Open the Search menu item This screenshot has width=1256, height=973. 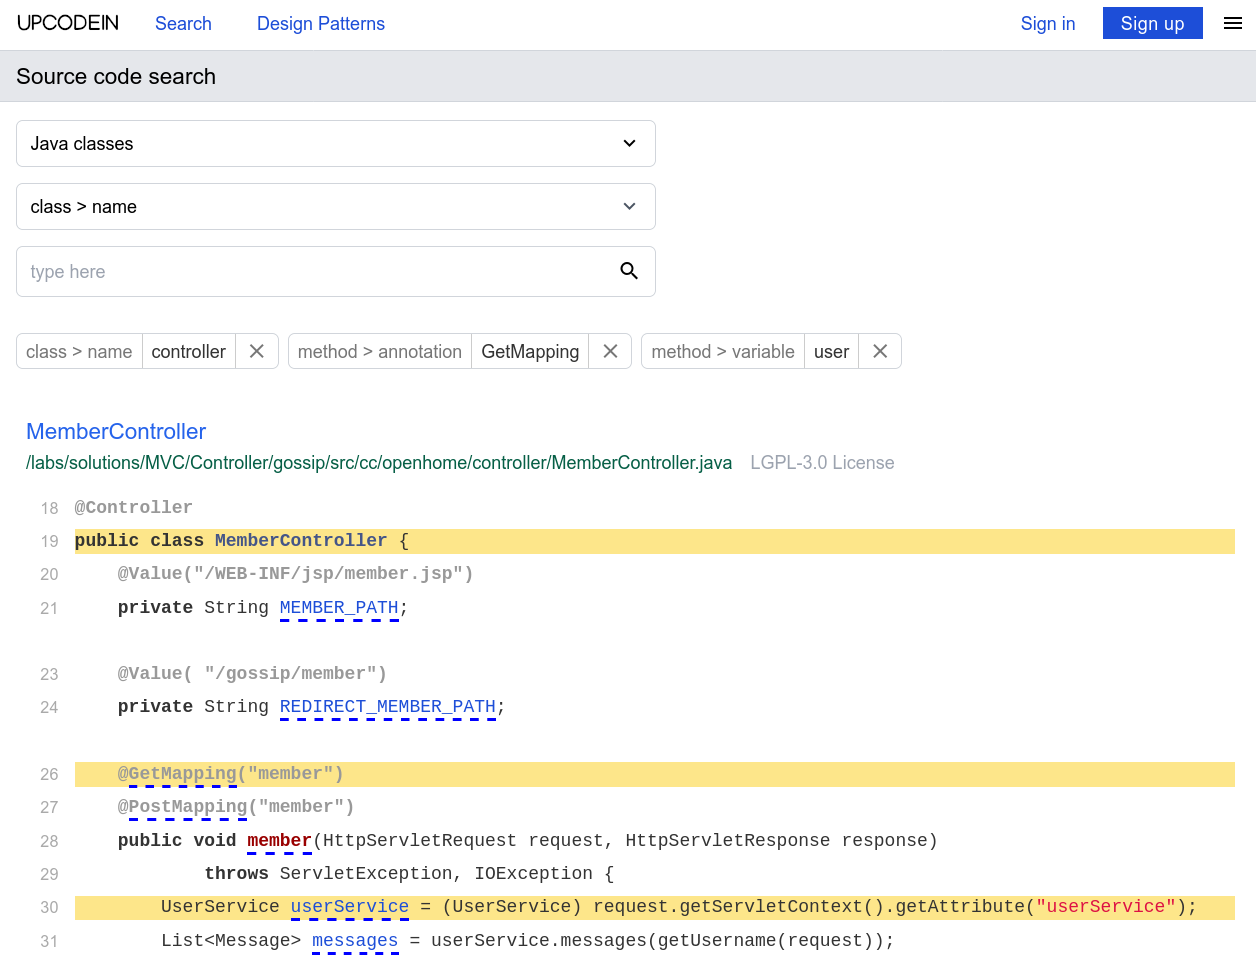point(183,24)
